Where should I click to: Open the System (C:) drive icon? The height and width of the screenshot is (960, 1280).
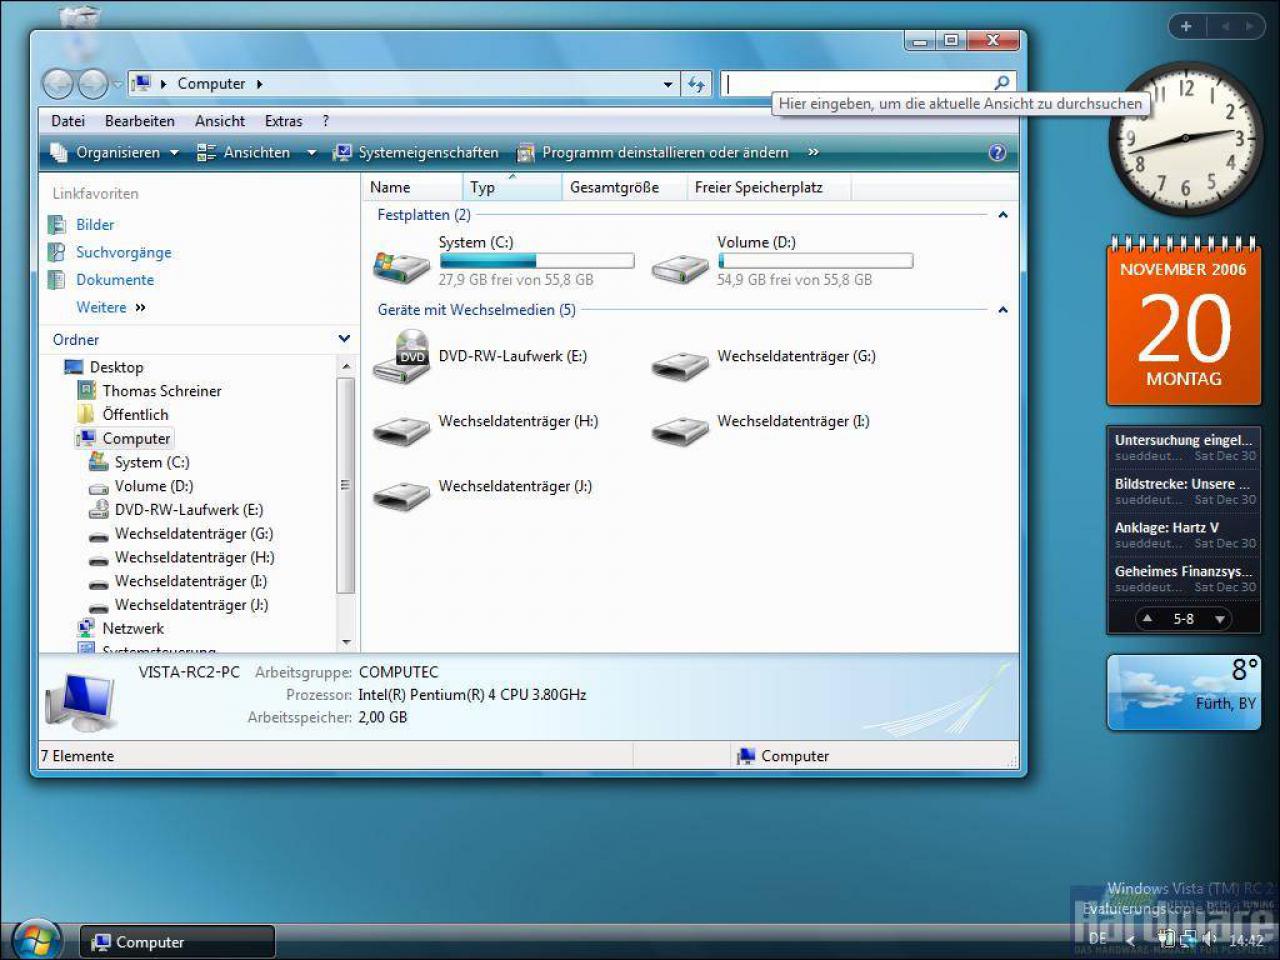[x=401, y=266]
